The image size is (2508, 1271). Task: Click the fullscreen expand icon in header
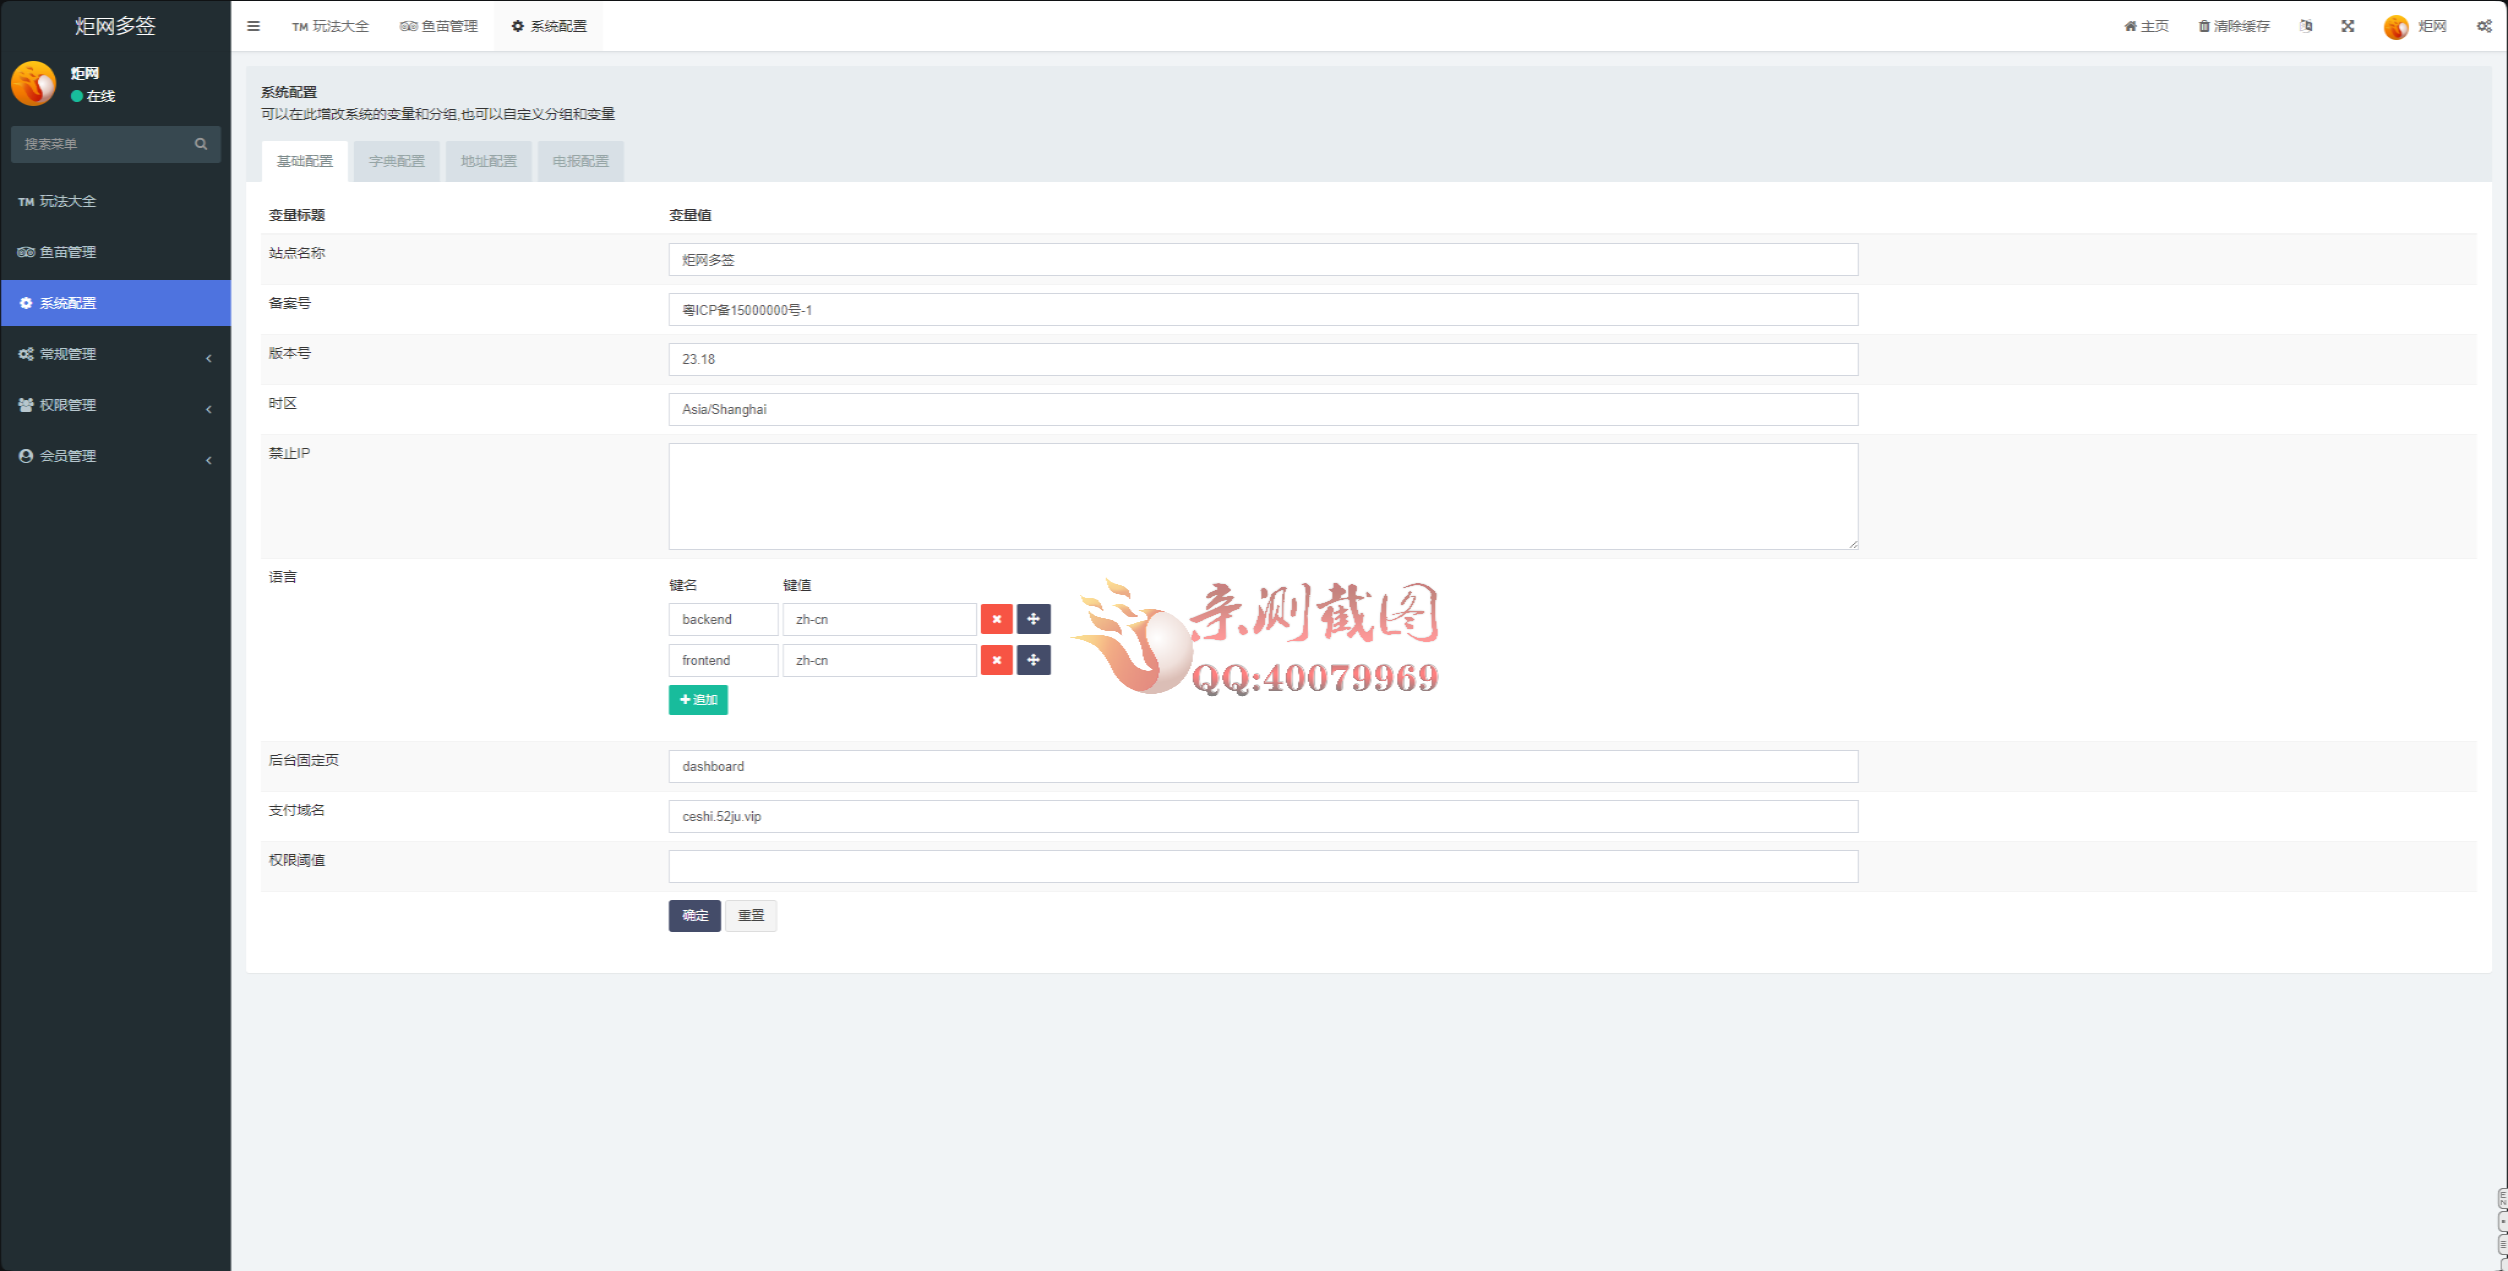[2347, 26]
